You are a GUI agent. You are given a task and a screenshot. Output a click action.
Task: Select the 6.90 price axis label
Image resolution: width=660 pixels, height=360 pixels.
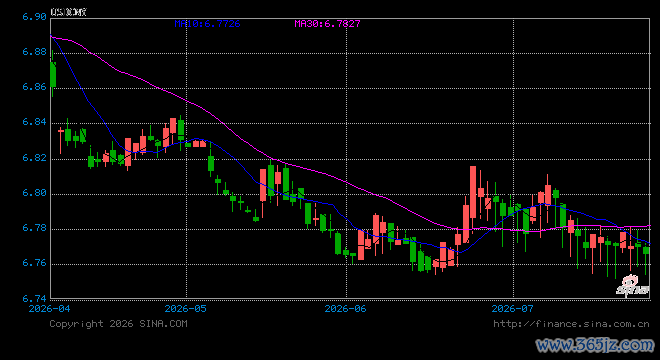point(34,17)
